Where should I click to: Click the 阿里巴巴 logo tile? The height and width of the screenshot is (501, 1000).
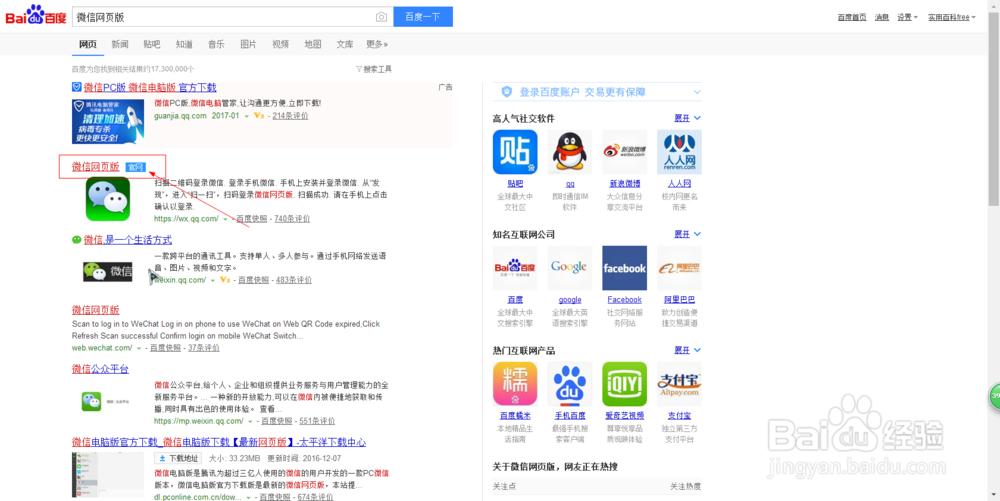(679, 268)
